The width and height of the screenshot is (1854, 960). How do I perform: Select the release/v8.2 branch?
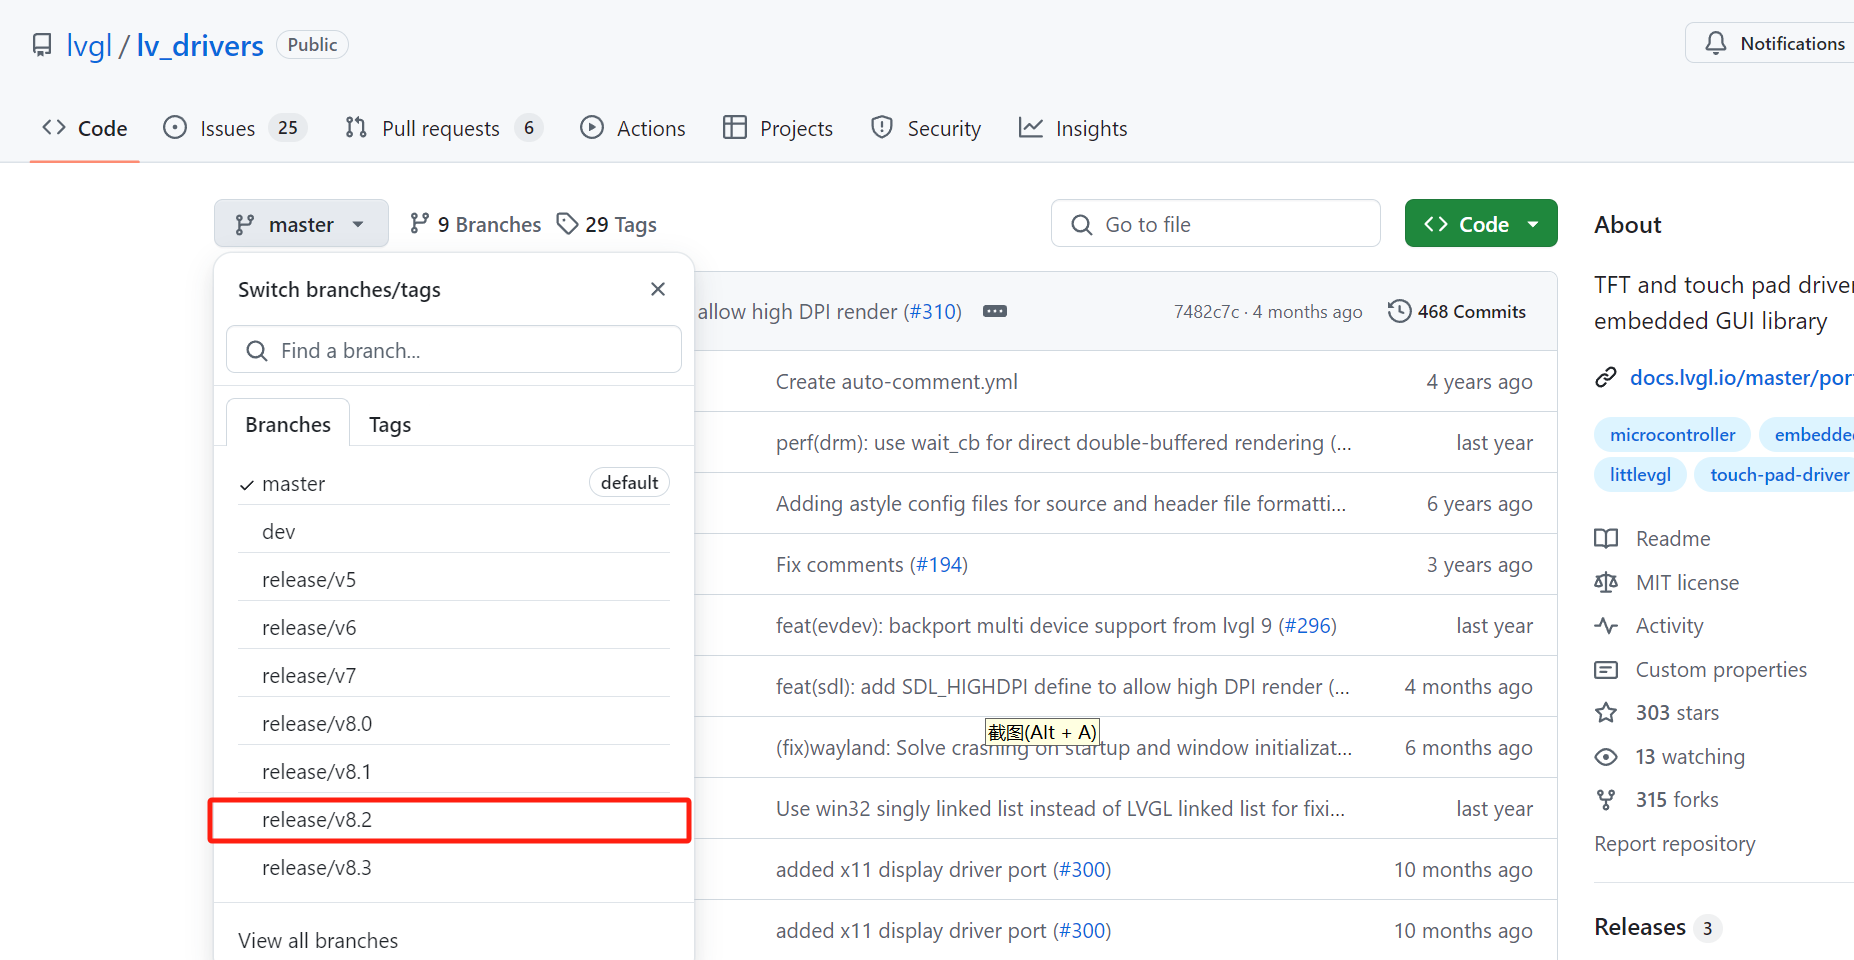click(453, 820)
